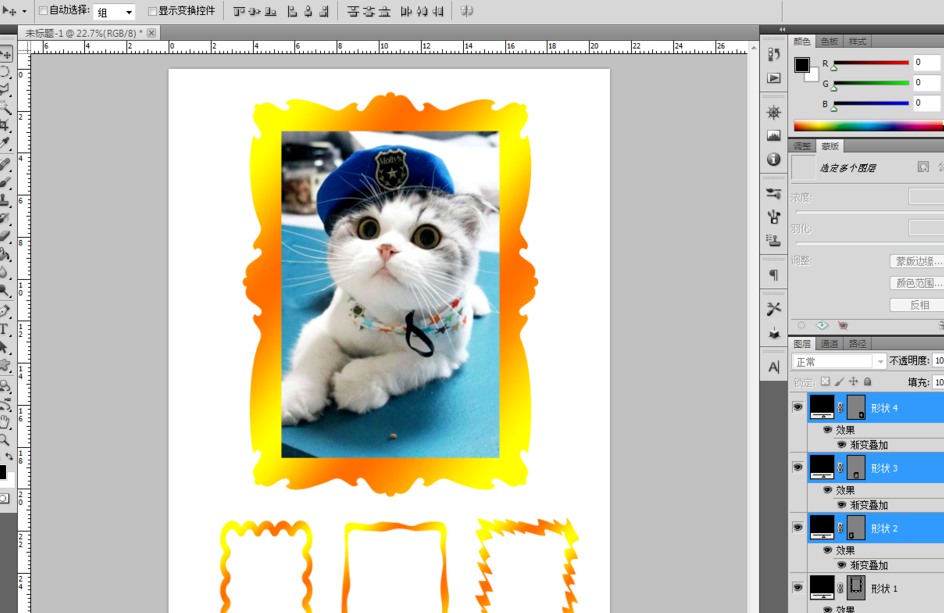The image size is (944, 613).
Task: Click Distribute top edges icon in options bar
Action: click(x=353, y=11)
